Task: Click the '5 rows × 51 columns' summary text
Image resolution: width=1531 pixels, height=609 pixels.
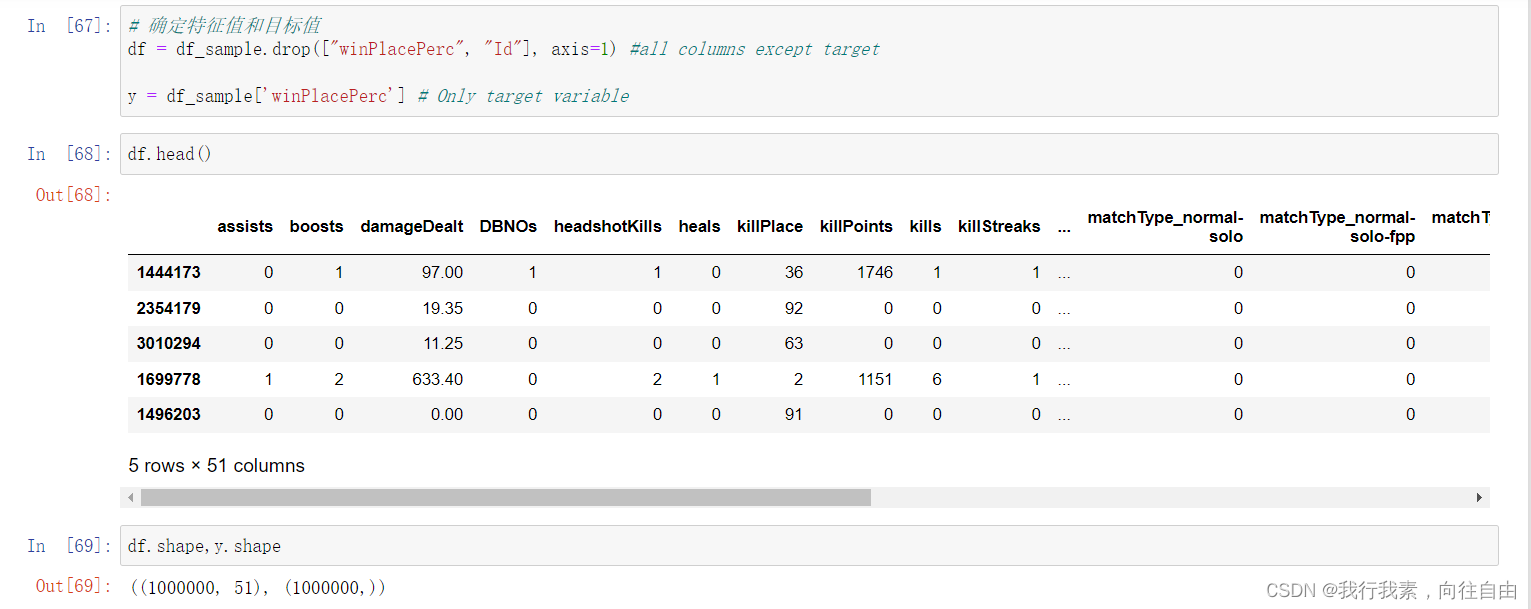Action: click(217, 466)
